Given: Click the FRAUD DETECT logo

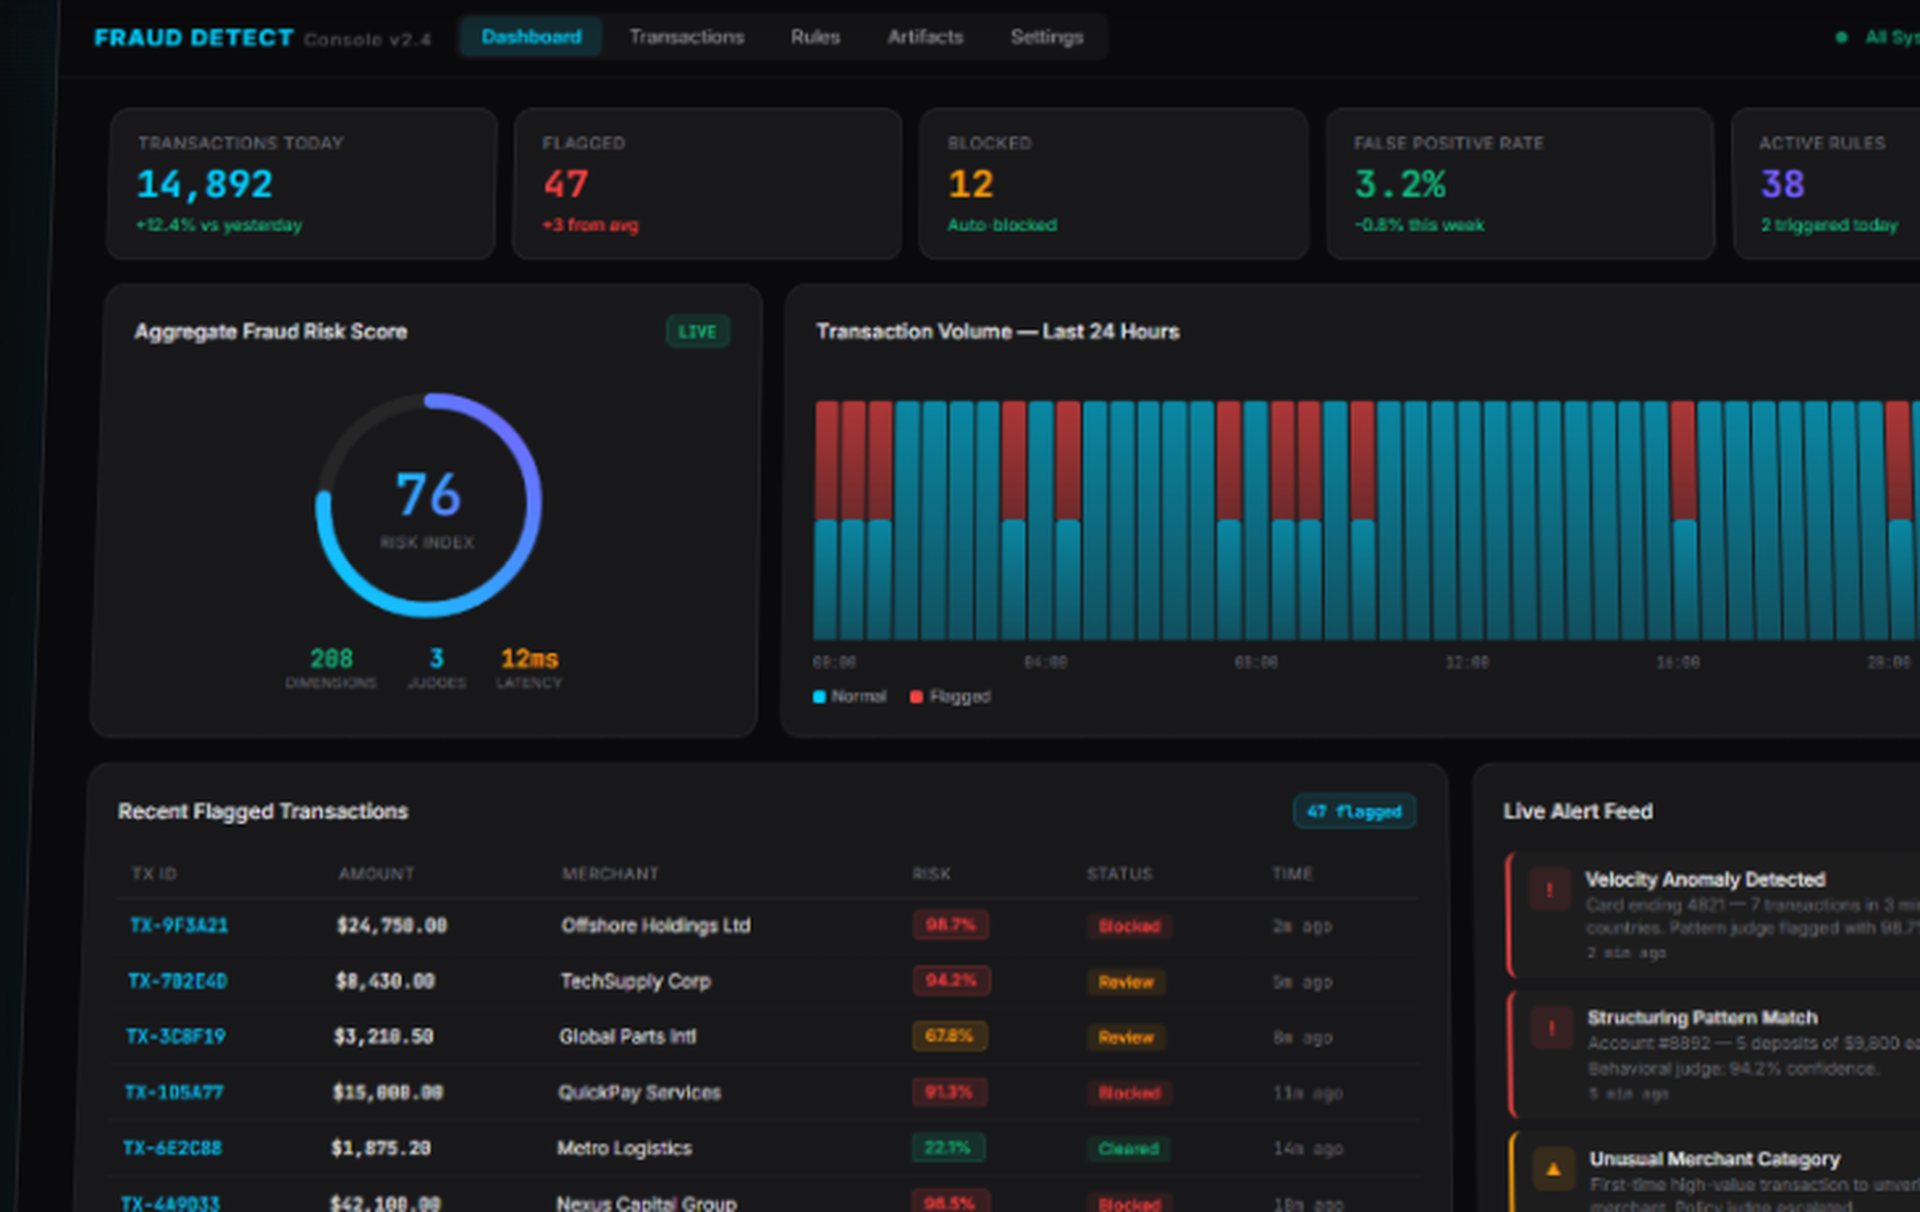Looking at the screenshot, I should point(193,38).
